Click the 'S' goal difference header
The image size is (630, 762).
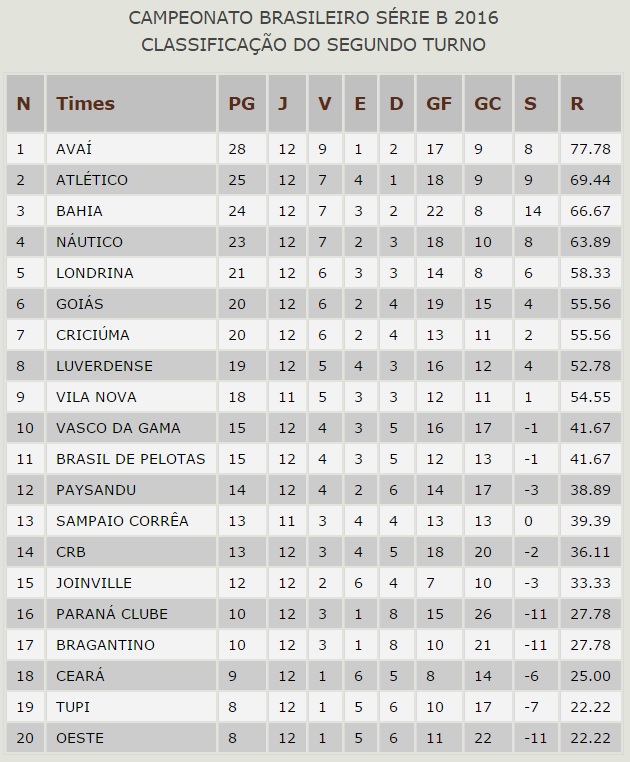[530, 103]
